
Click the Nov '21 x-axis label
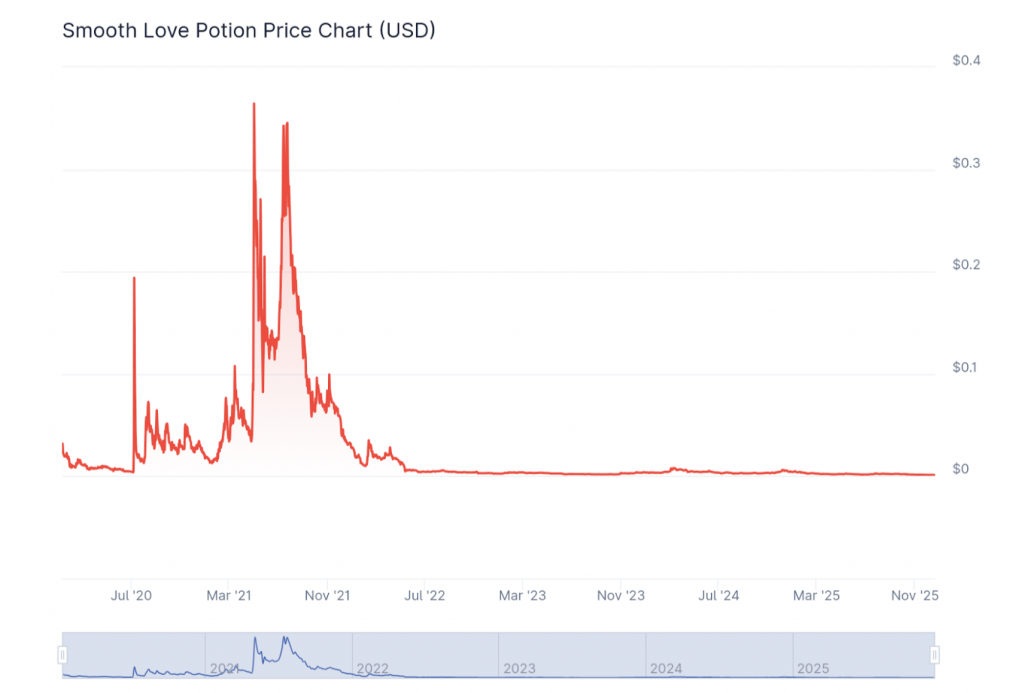pos(327,596)
